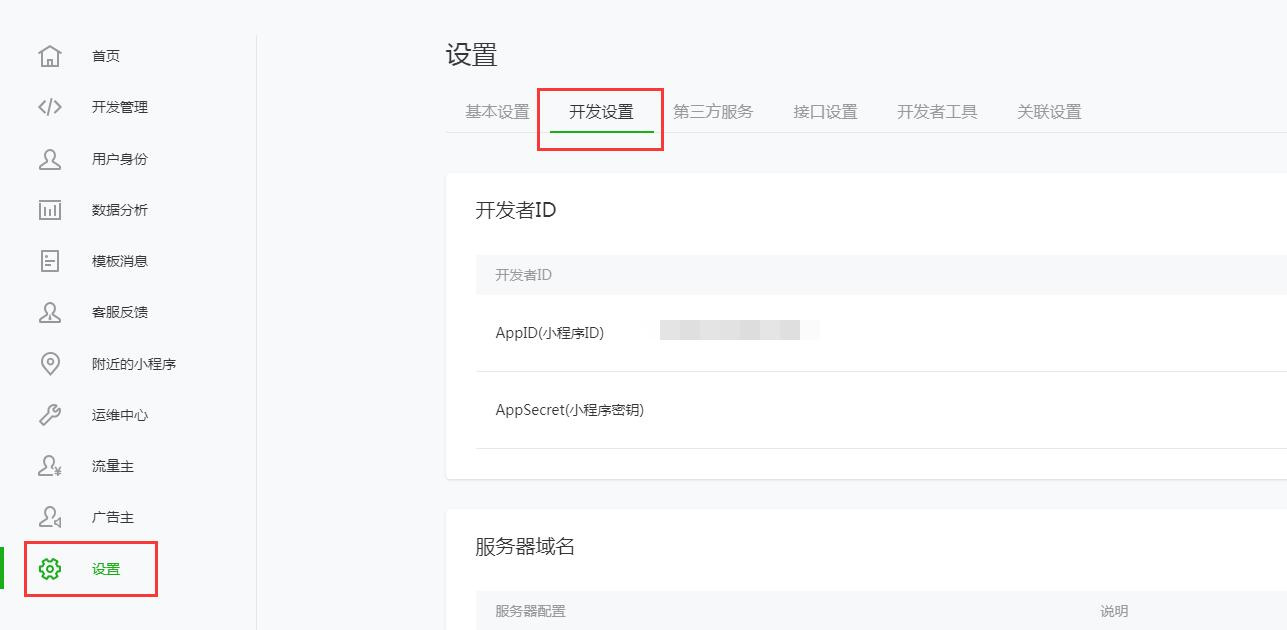Switch to the 基本设置 tab
This screenshot has width=1287, height=630.
coord(497,112)
